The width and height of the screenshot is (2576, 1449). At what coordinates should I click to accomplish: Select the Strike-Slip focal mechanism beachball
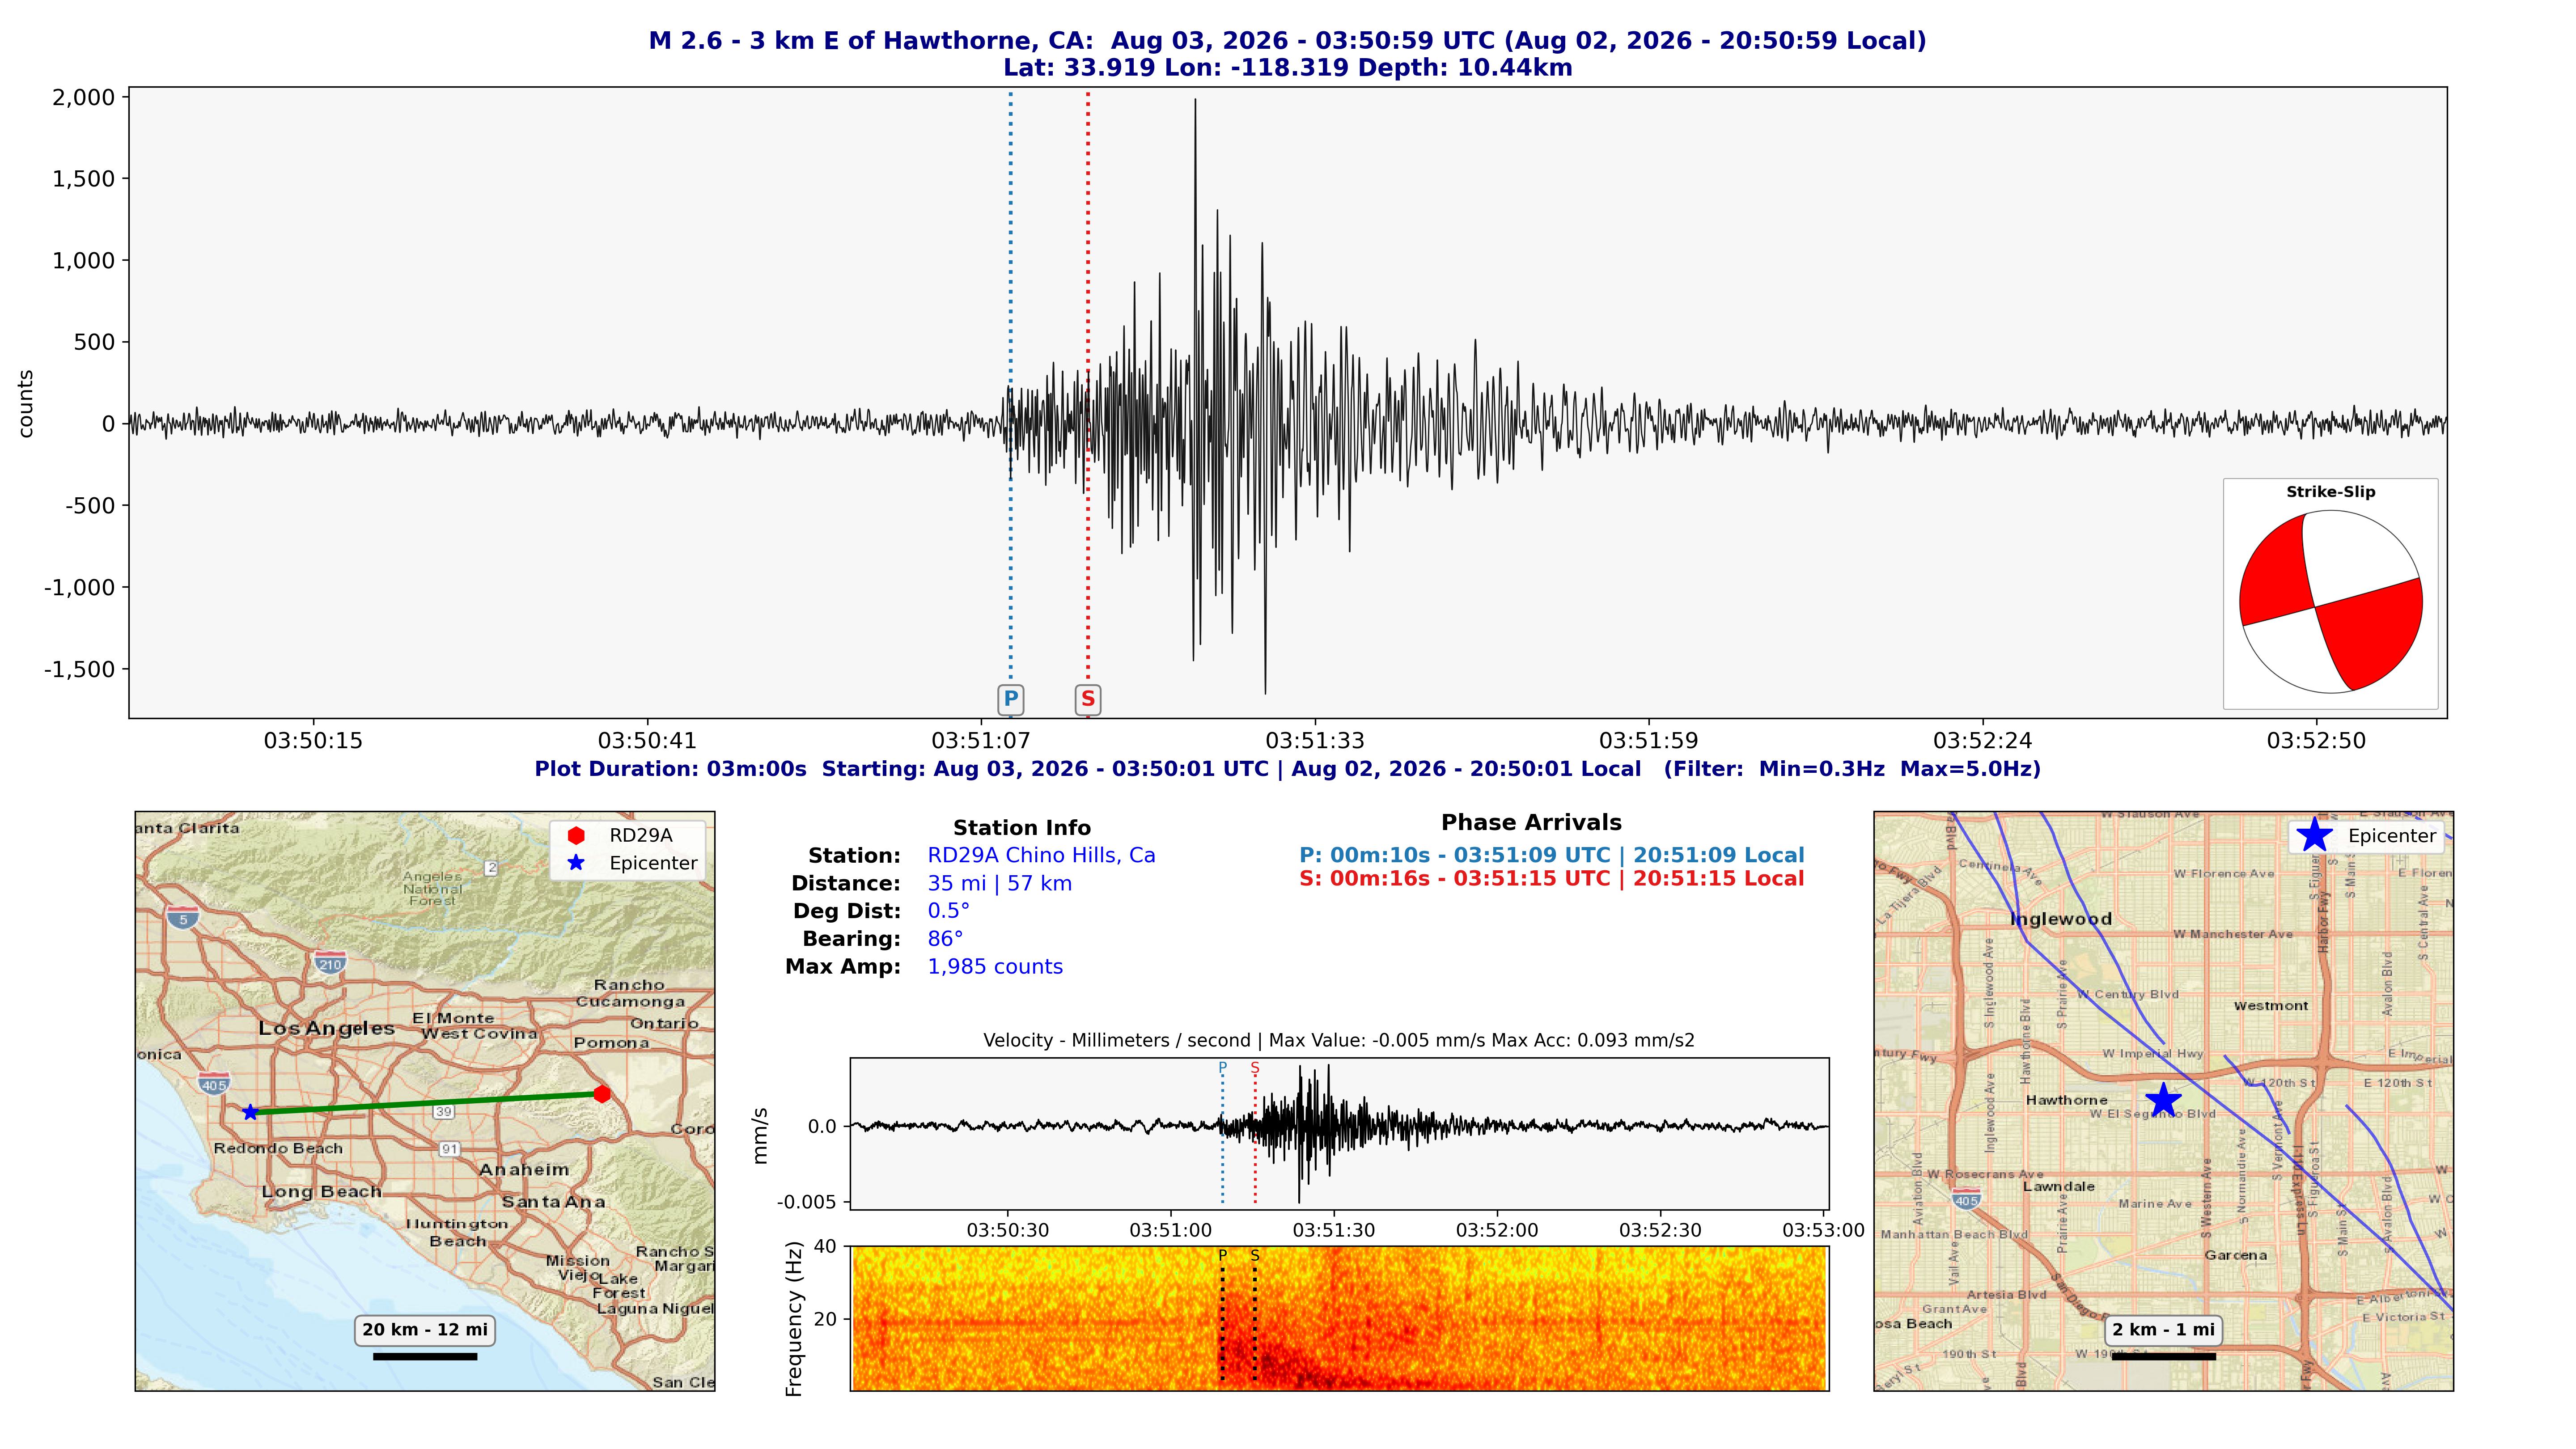tap(2330, 602)
